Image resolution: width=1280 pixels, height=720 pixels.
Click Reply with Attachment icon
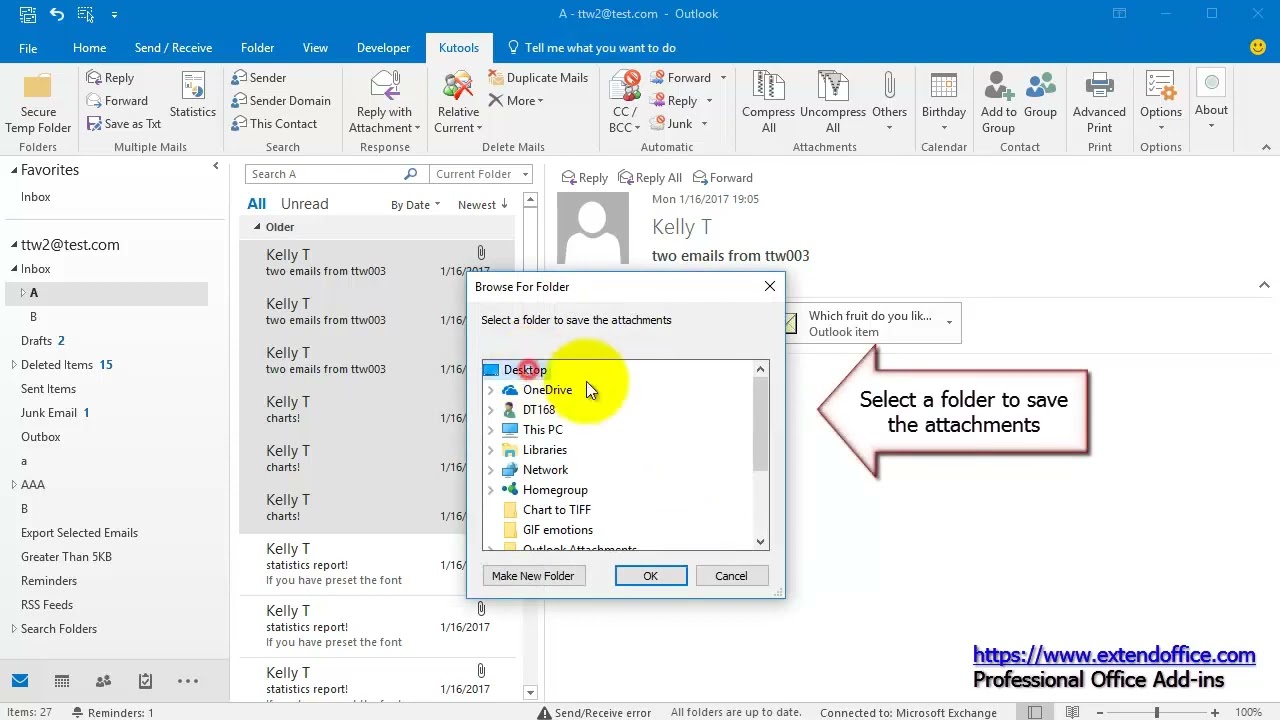pos(384,102)
